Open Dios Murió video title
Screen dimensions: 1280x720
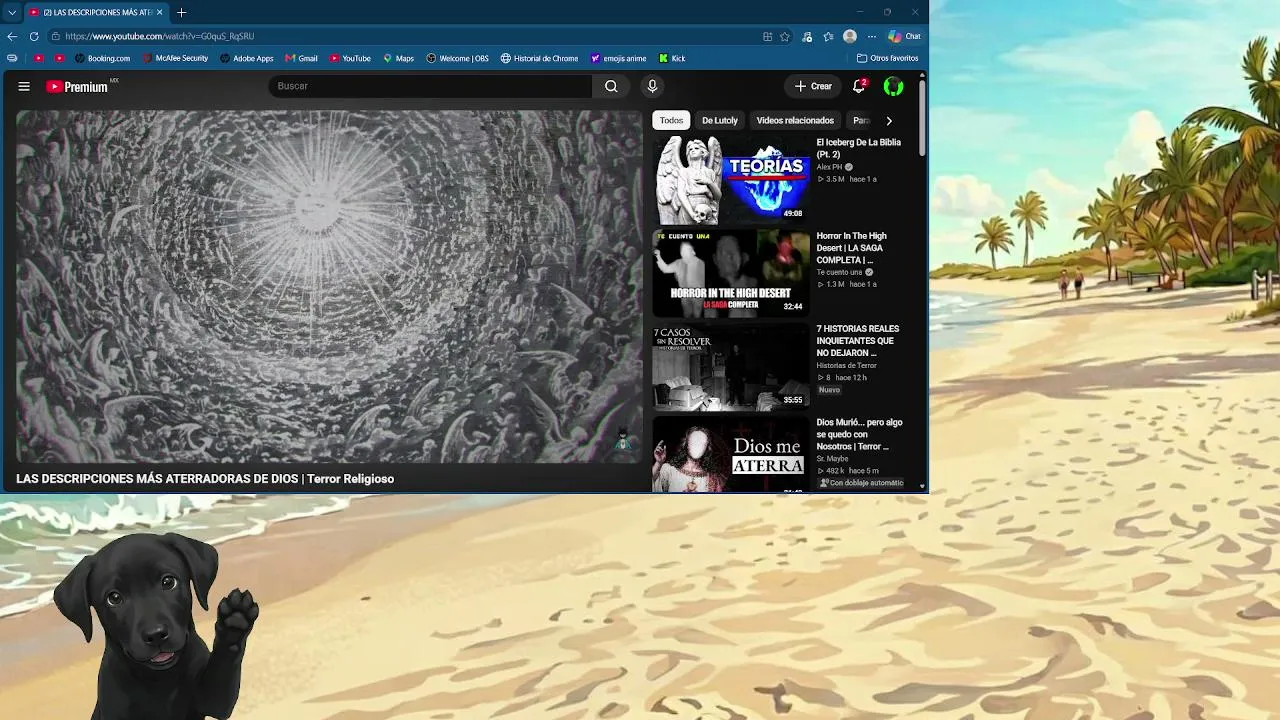[x=859, y=434]
